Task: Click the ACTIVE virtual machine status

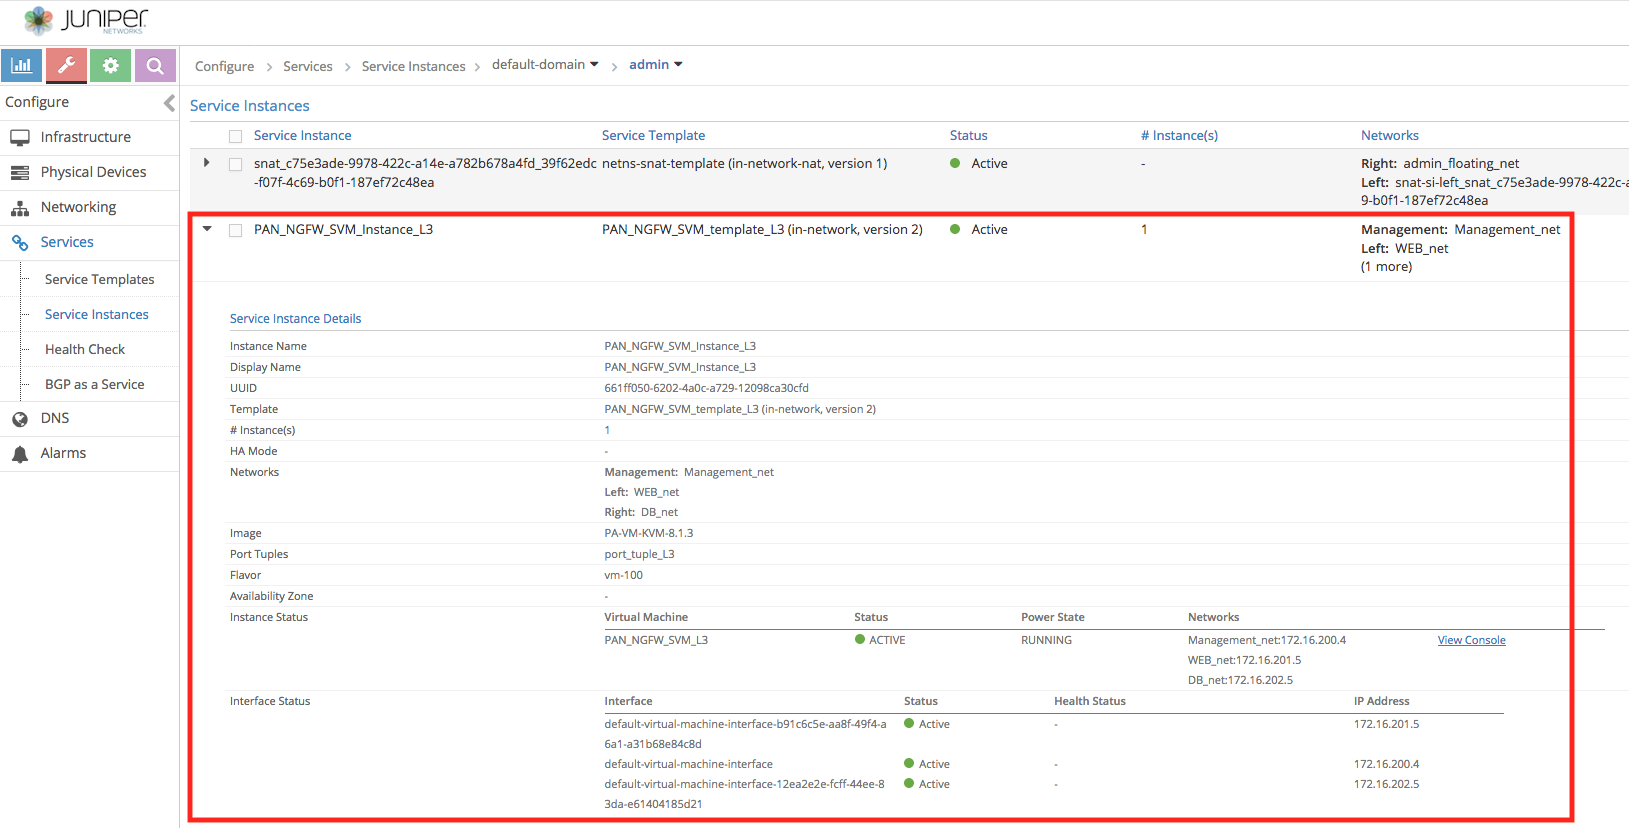Action: [880, 640]
